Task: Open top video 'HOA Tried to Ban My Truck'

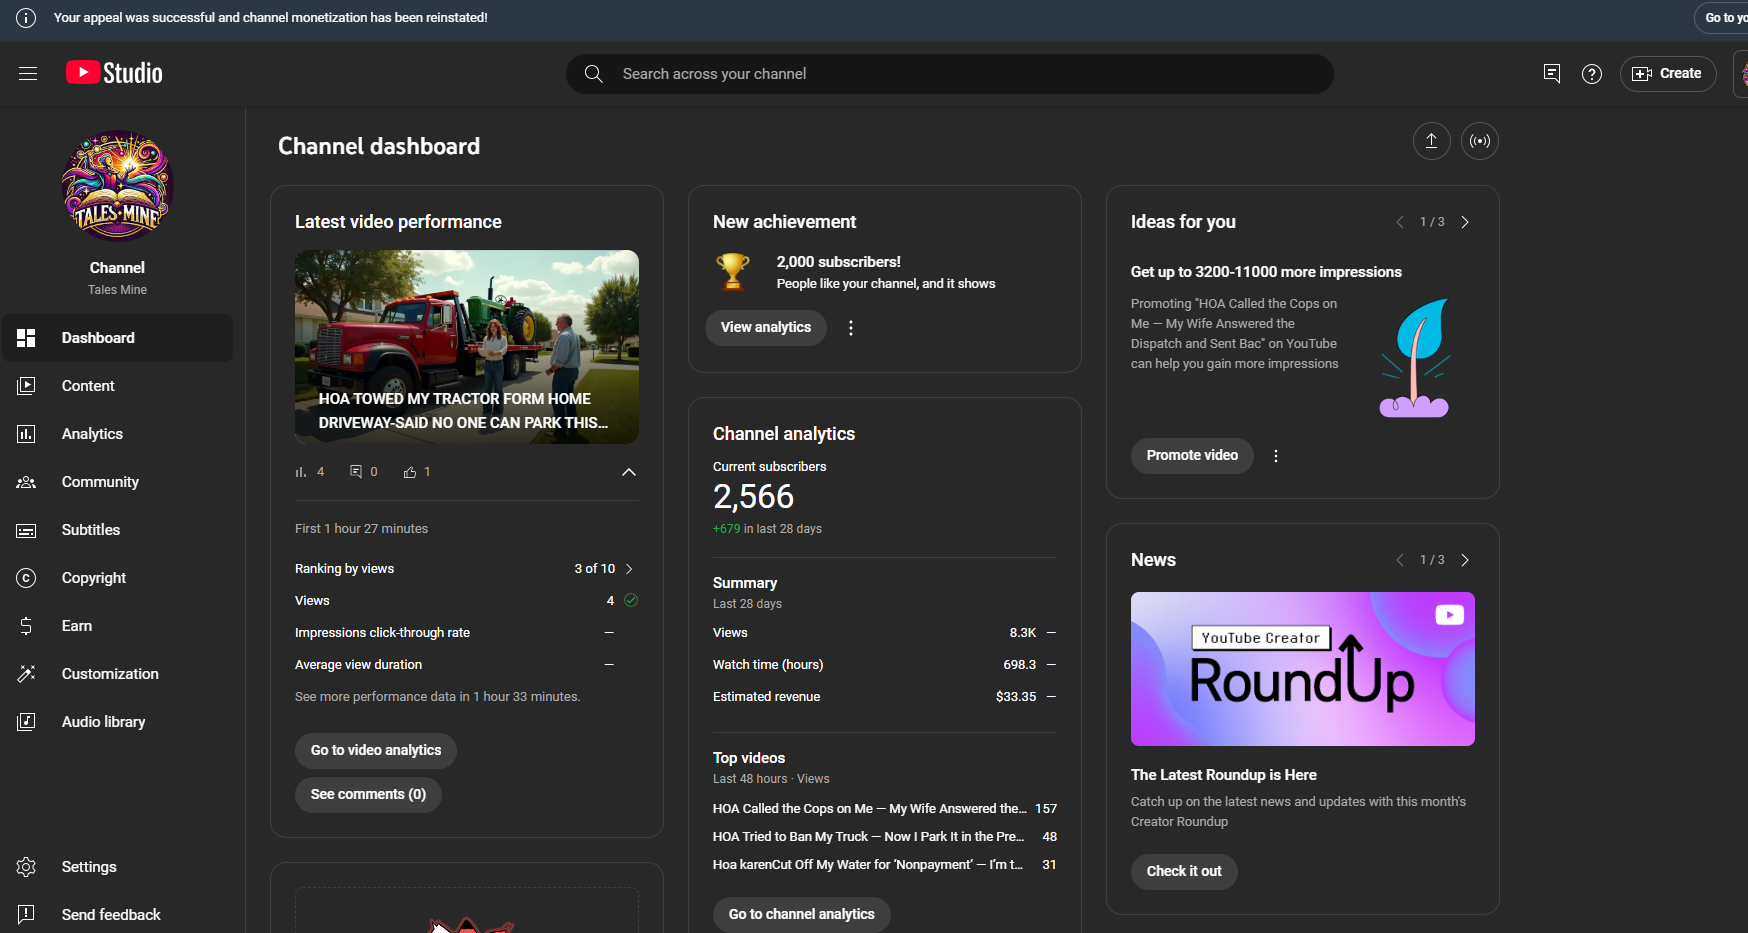Action: [x=869, y=837]
